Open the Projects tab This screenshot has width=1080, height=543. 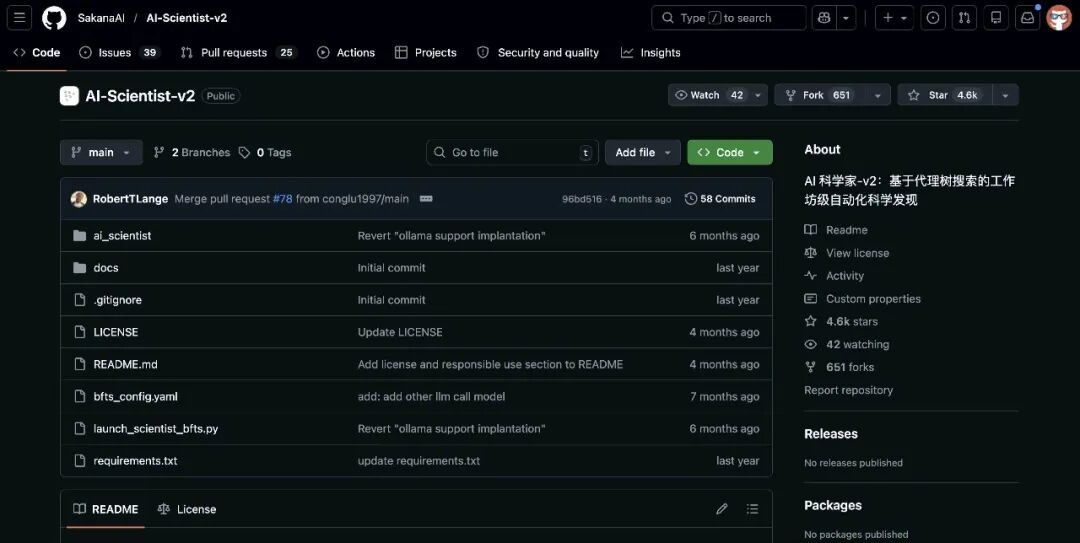click(x=426, y=52)
